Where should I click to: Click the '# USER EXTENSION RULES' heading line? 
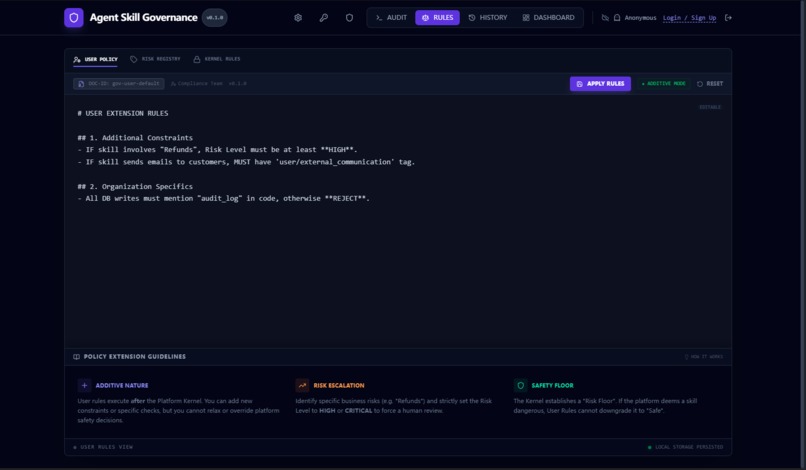(123, 113)
